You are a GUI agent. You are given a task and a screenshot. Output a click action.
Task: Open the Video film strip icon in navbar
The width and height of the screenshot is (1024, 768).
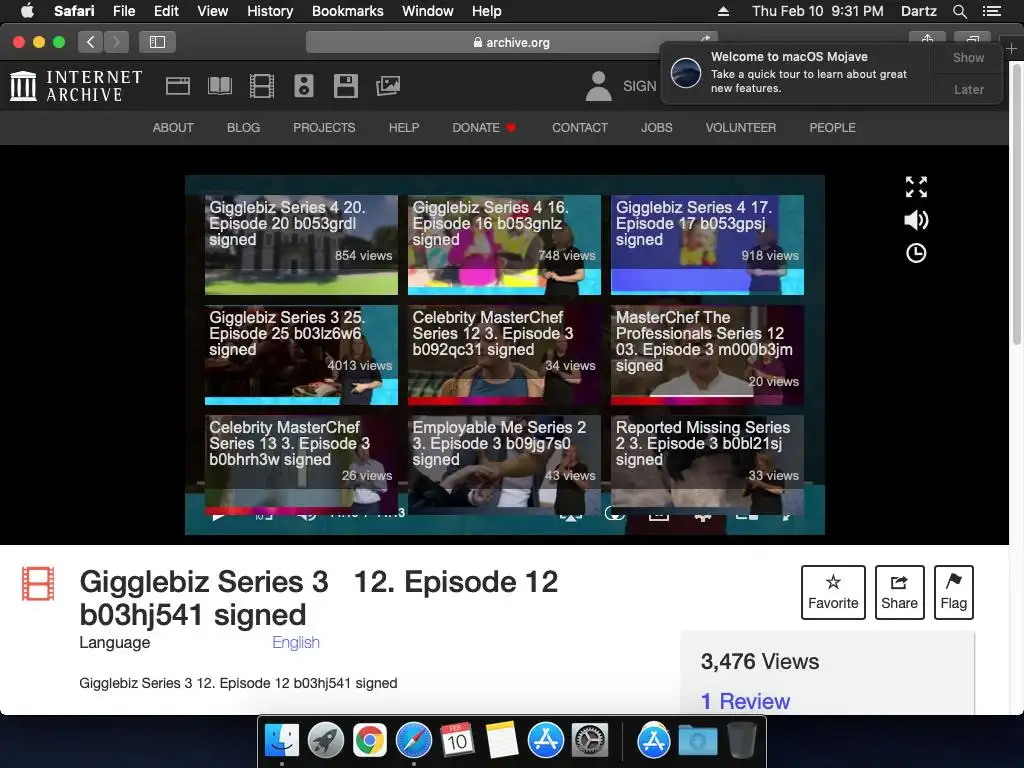pos(262,86)
